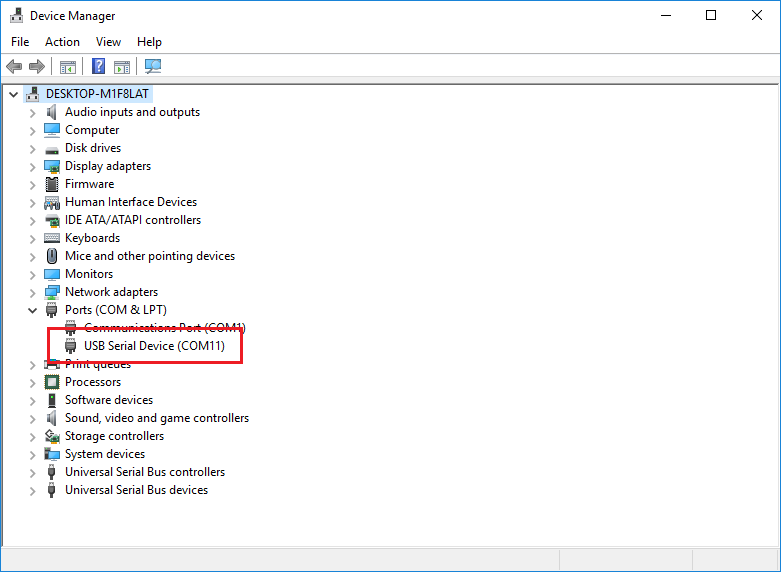Screen dimensions: 781x572
Task: Select the Disk drives tree item
Action: coord(92,148)
